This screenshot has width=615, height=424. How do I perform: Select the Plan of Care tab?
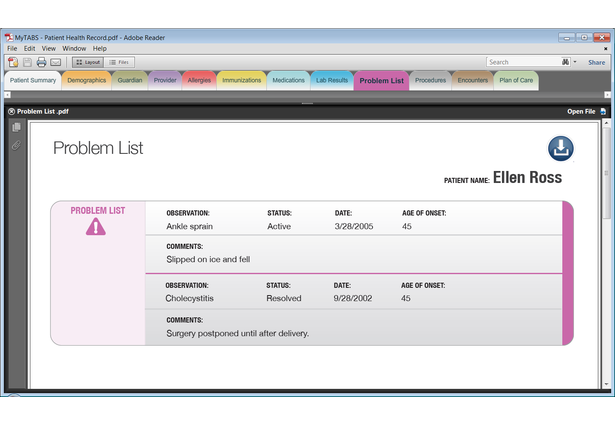(x=516, y=80)
